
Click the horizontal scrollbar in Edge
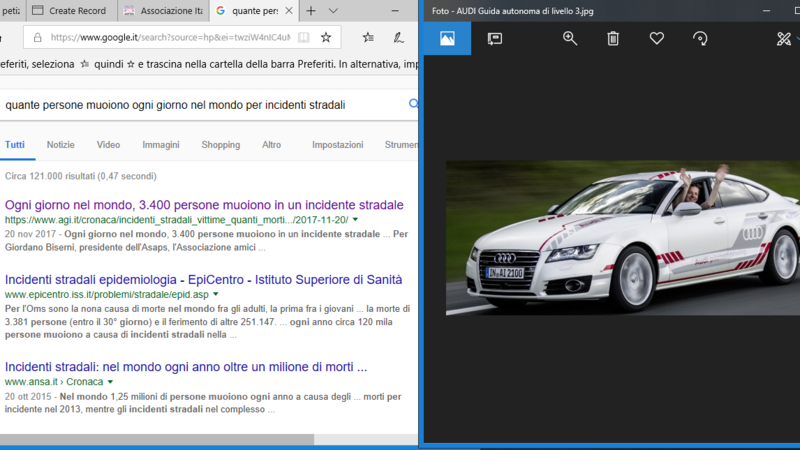pos(157,439)
